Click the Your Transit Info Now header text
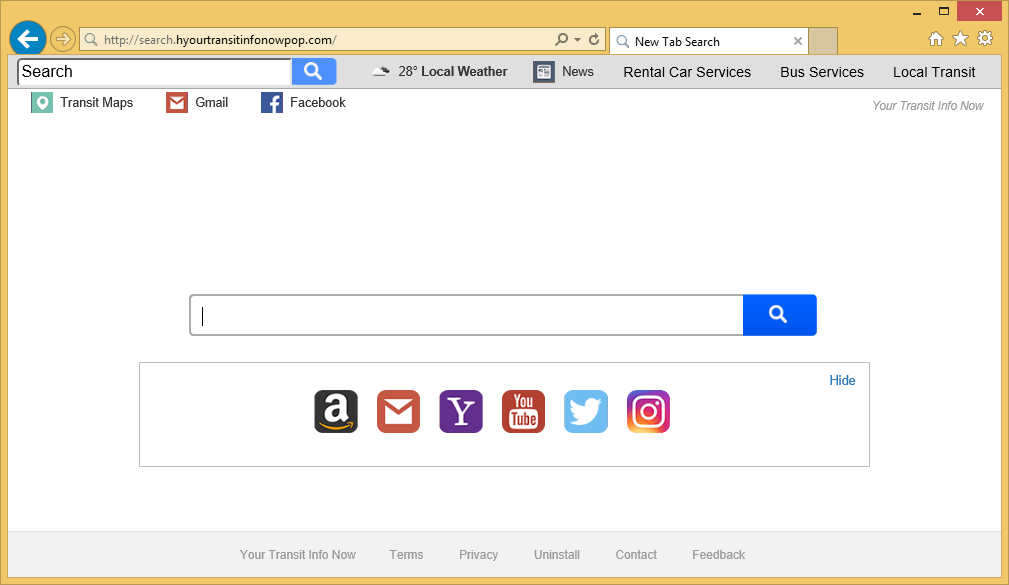The width and height of the screenshot is (1009, 585). tap(927, 106)
